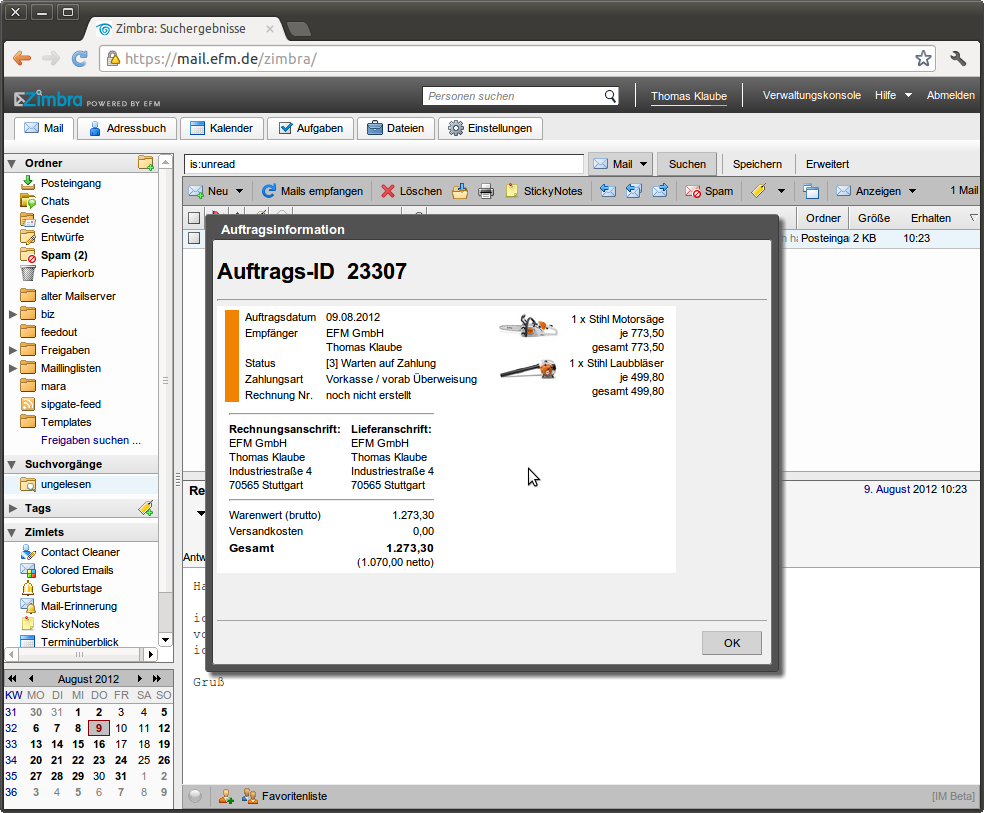Expand the Tags section
The height and width of the screenshot is (813, 984).
[12, 508]
